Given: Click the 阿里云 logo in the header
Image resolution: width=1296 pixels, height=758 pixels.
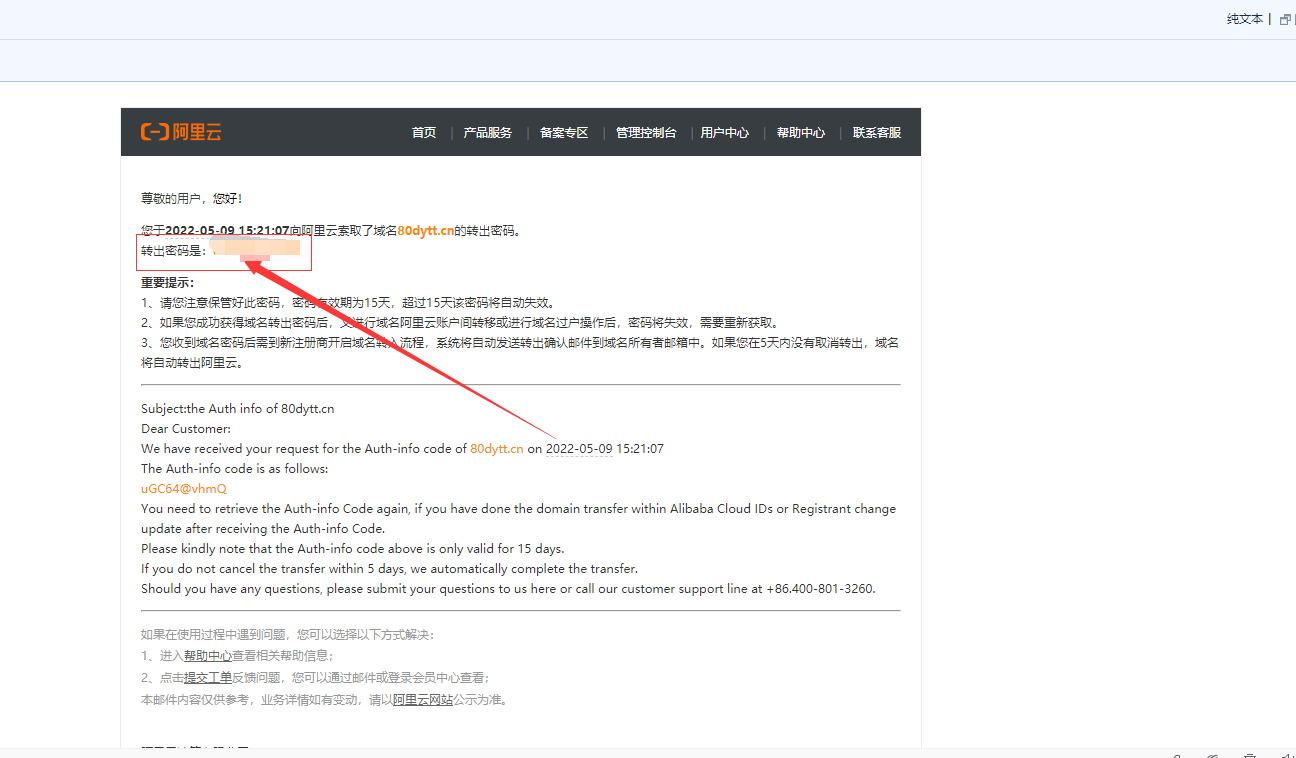Looking at the screenshot, I should pos(181,132).
